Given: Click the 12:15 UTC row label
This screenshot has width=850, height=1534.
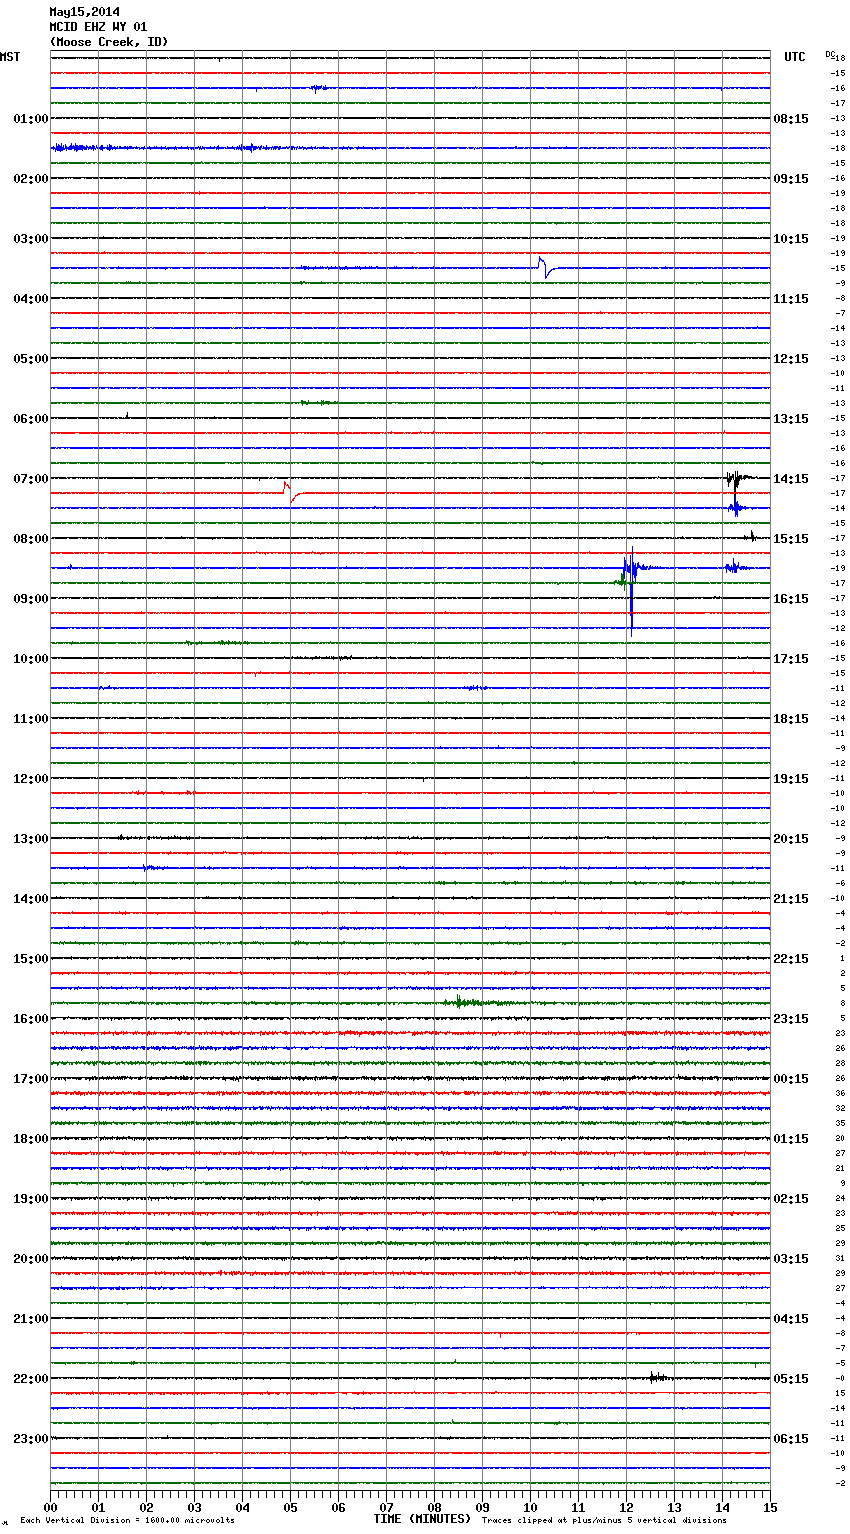Looking at the screenshot, I should [x=791, y=359].
